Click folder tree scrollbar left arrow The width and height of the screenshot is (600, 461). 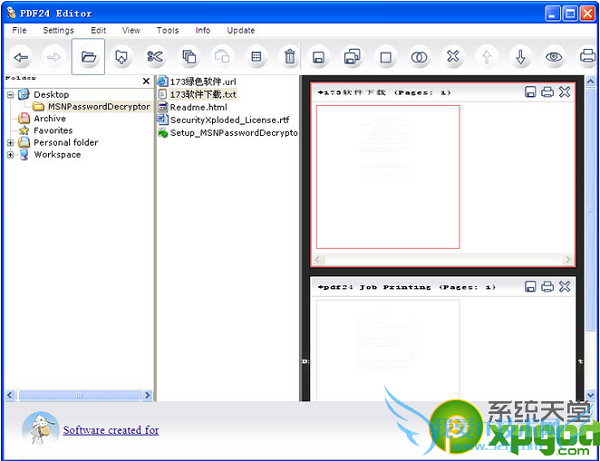[x=10, y=395]
